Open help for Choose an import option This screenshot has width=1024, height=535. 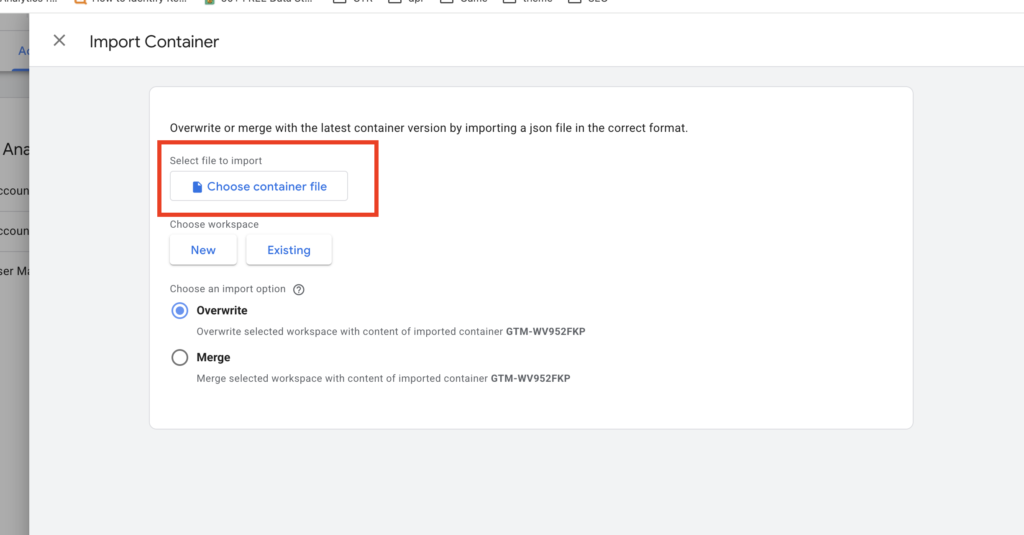point(298,290)
